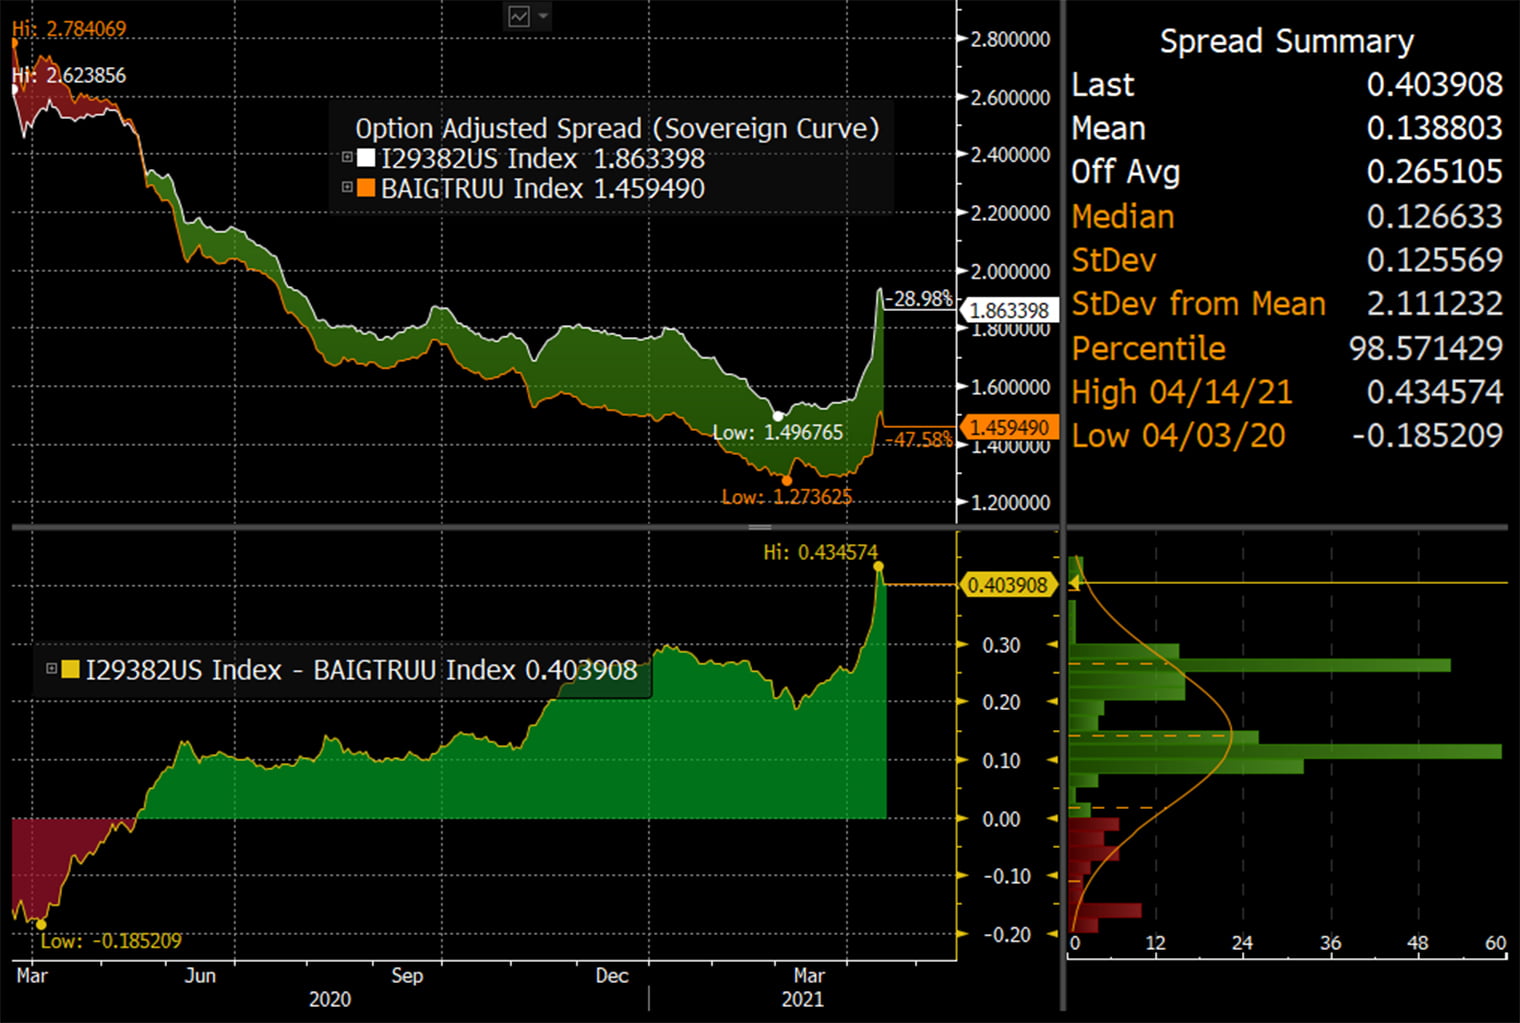Click the longest green histogram bar near 0.10
Screen dimensions: 1520x1023
(1285, 751)
